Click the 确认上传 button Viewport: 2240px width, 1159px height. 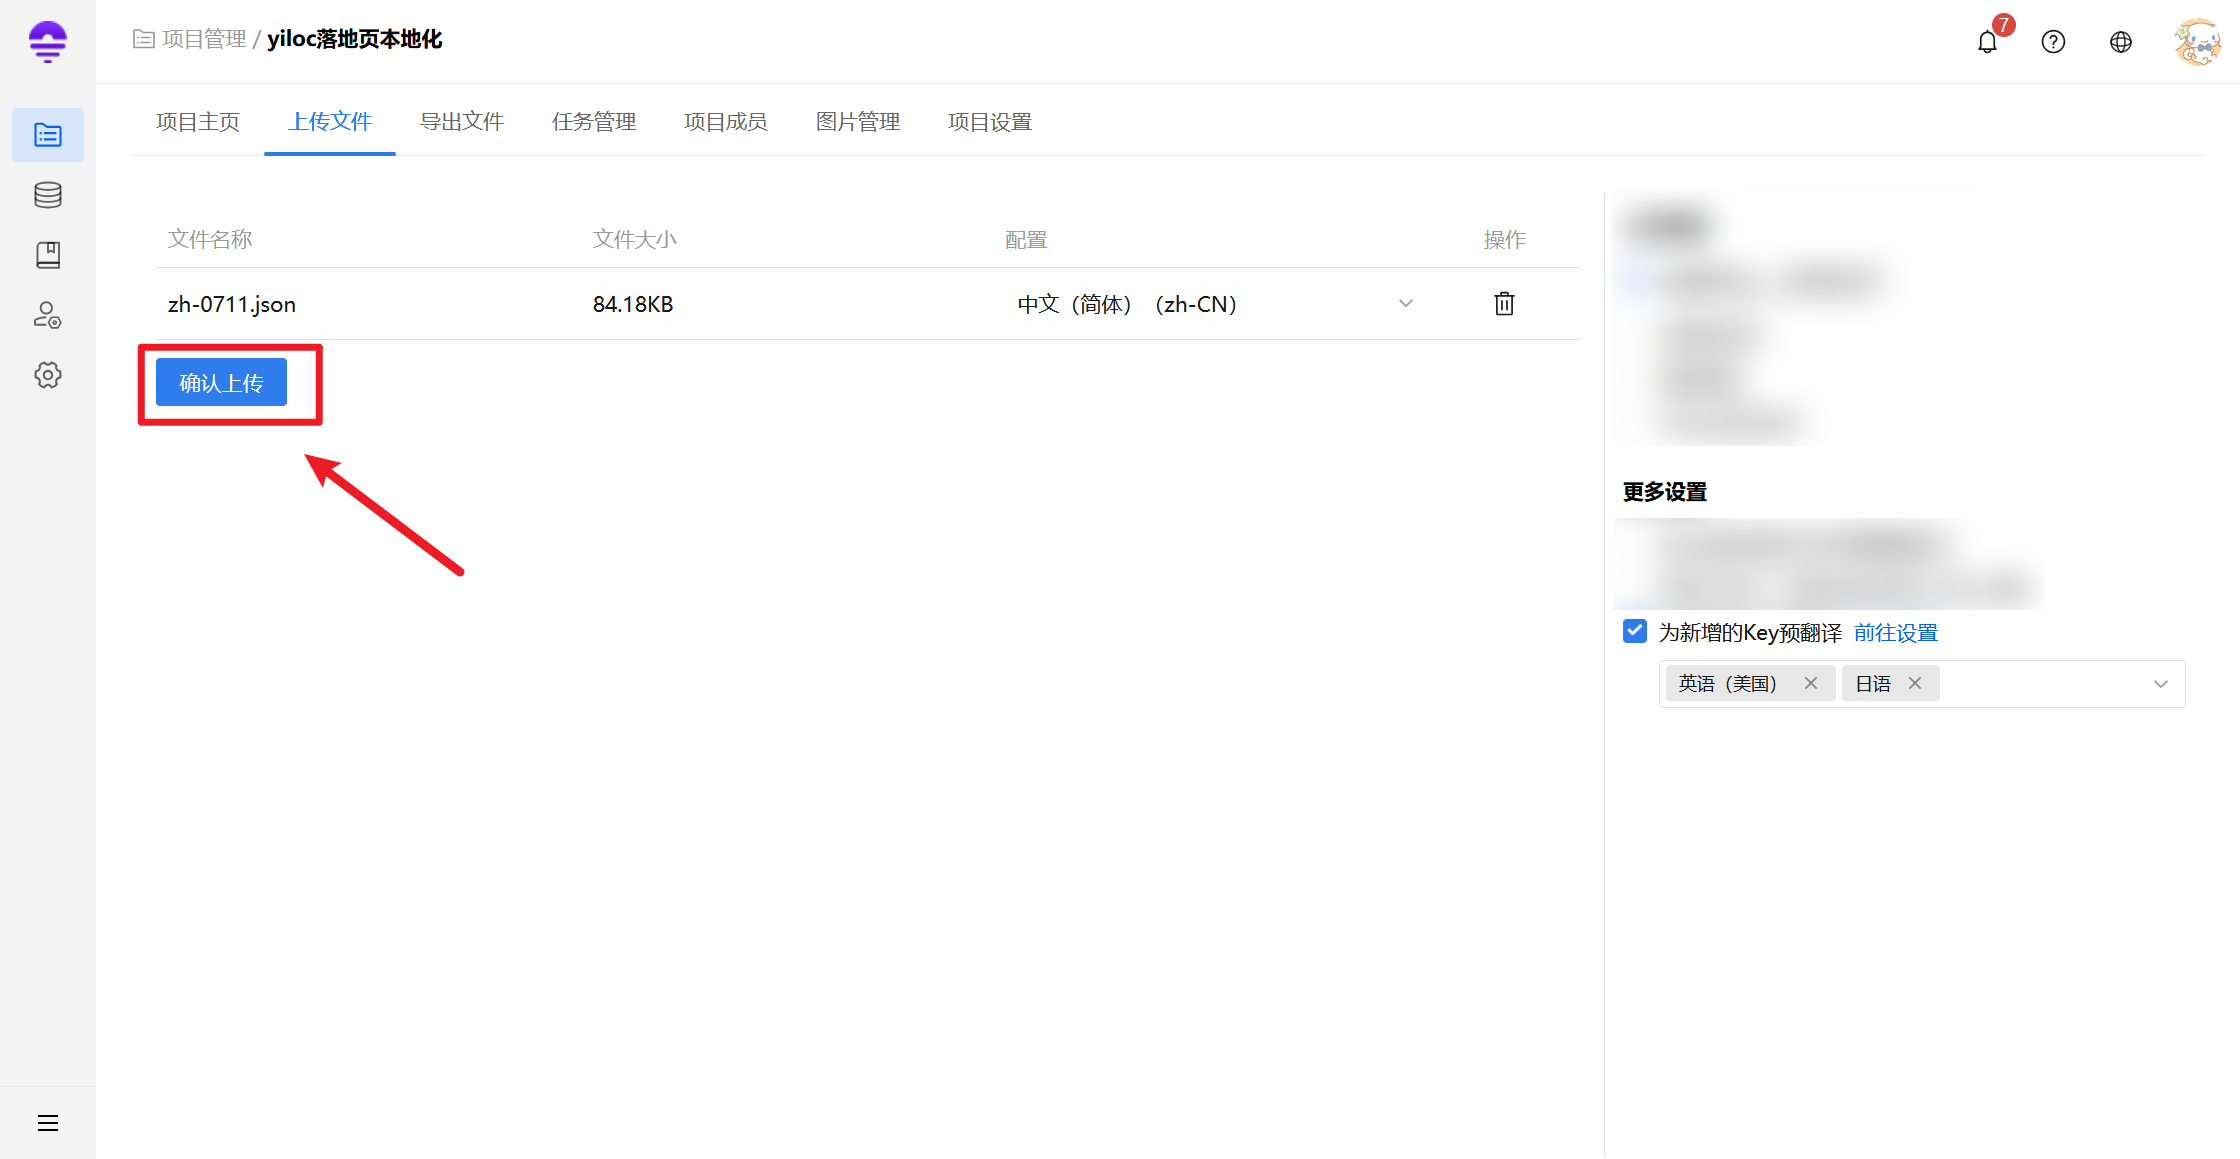tap(221, 383)
